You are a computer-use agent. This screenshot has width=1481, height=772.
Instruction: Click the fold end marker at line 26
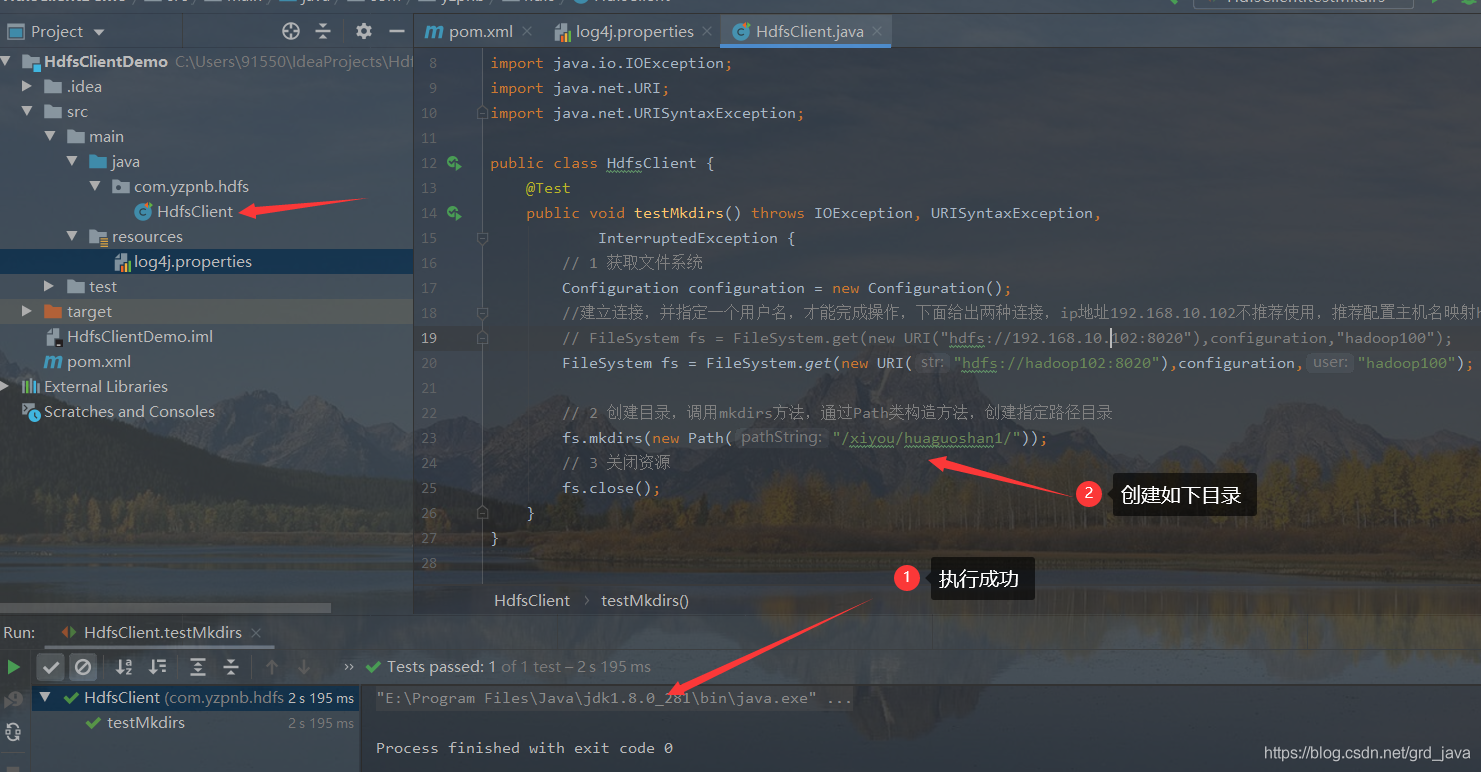[x=482, y=513]
